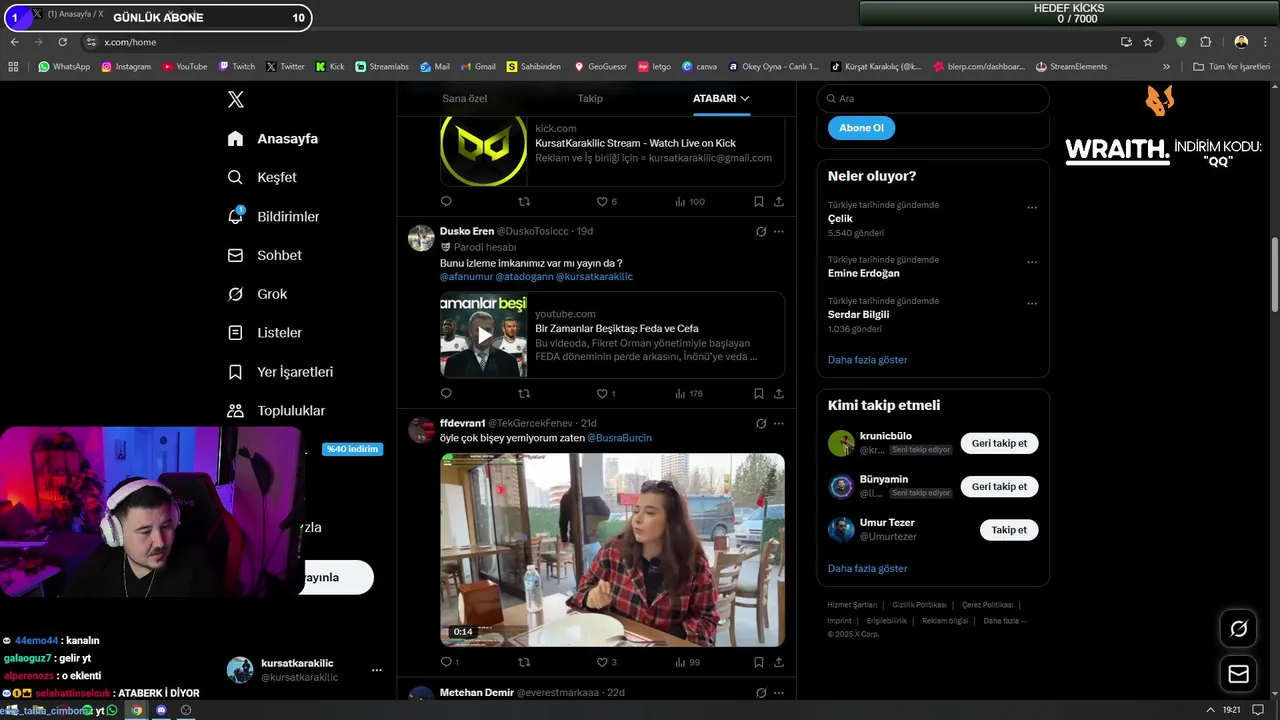Reply to the kick.com KursatKarakilic post
Screen dimensions: 1280x720
point(446,201)
